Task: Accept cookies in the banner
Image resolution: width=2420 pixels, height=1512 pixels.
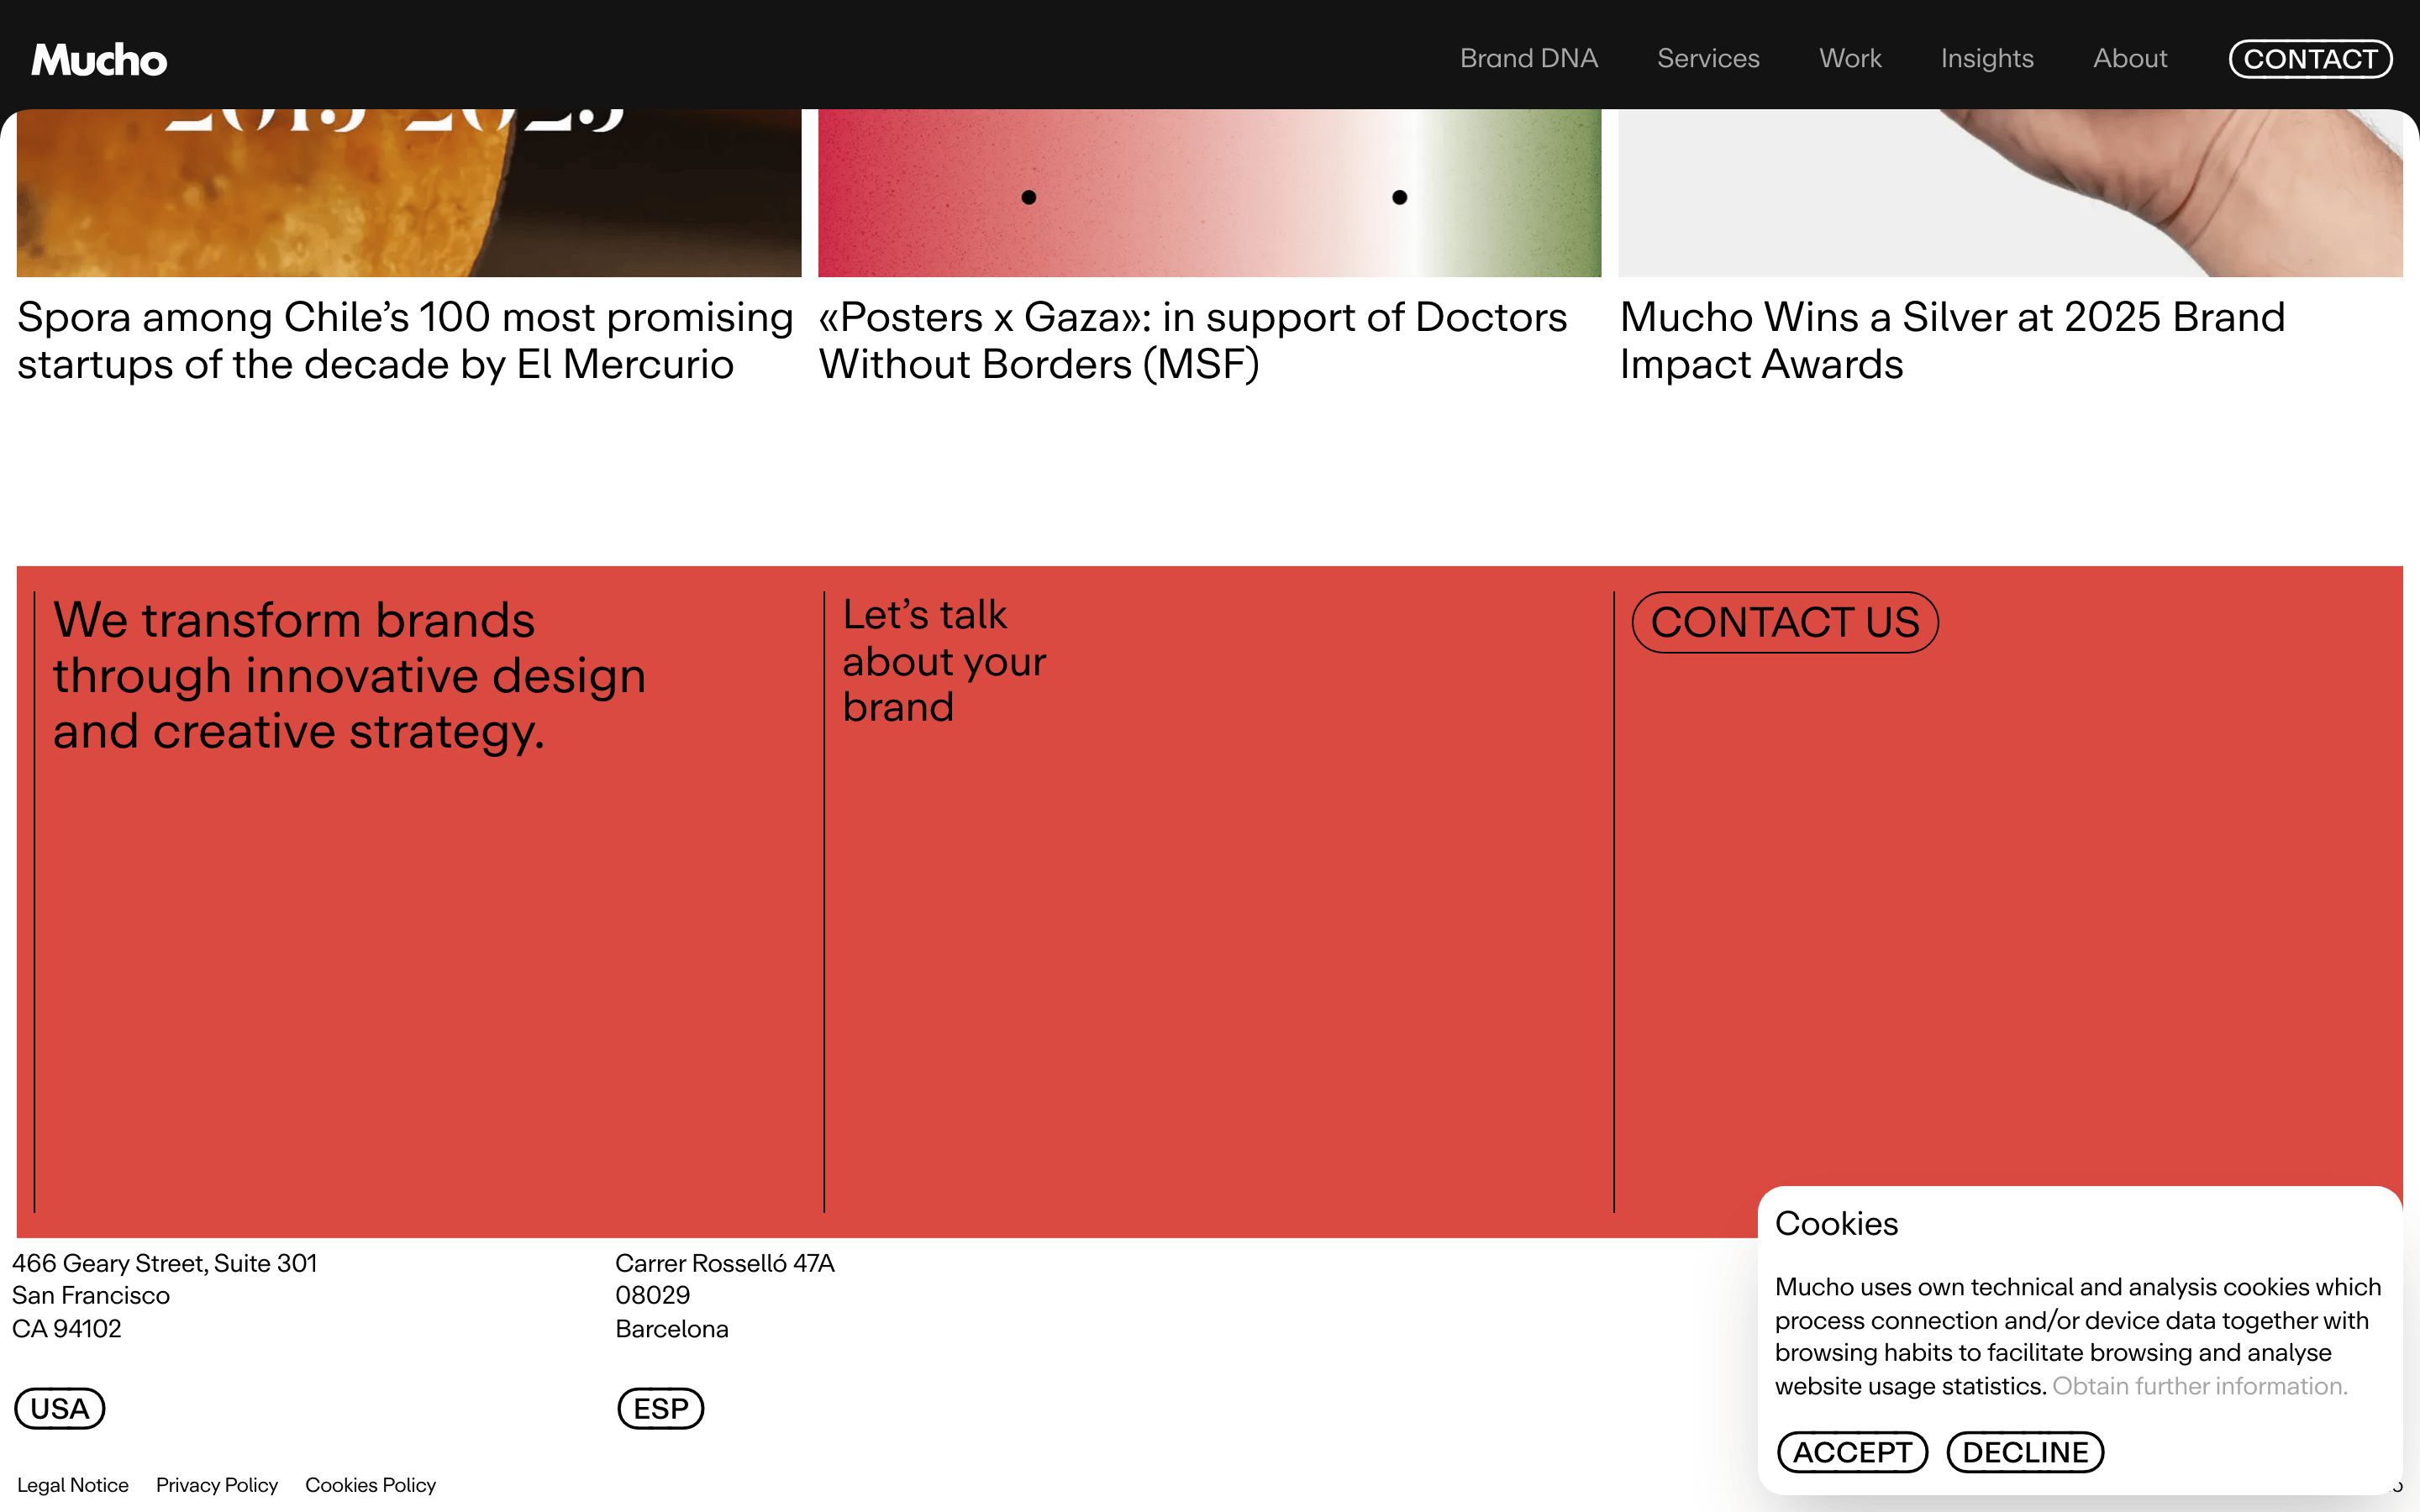Action: point(1852,1452)
